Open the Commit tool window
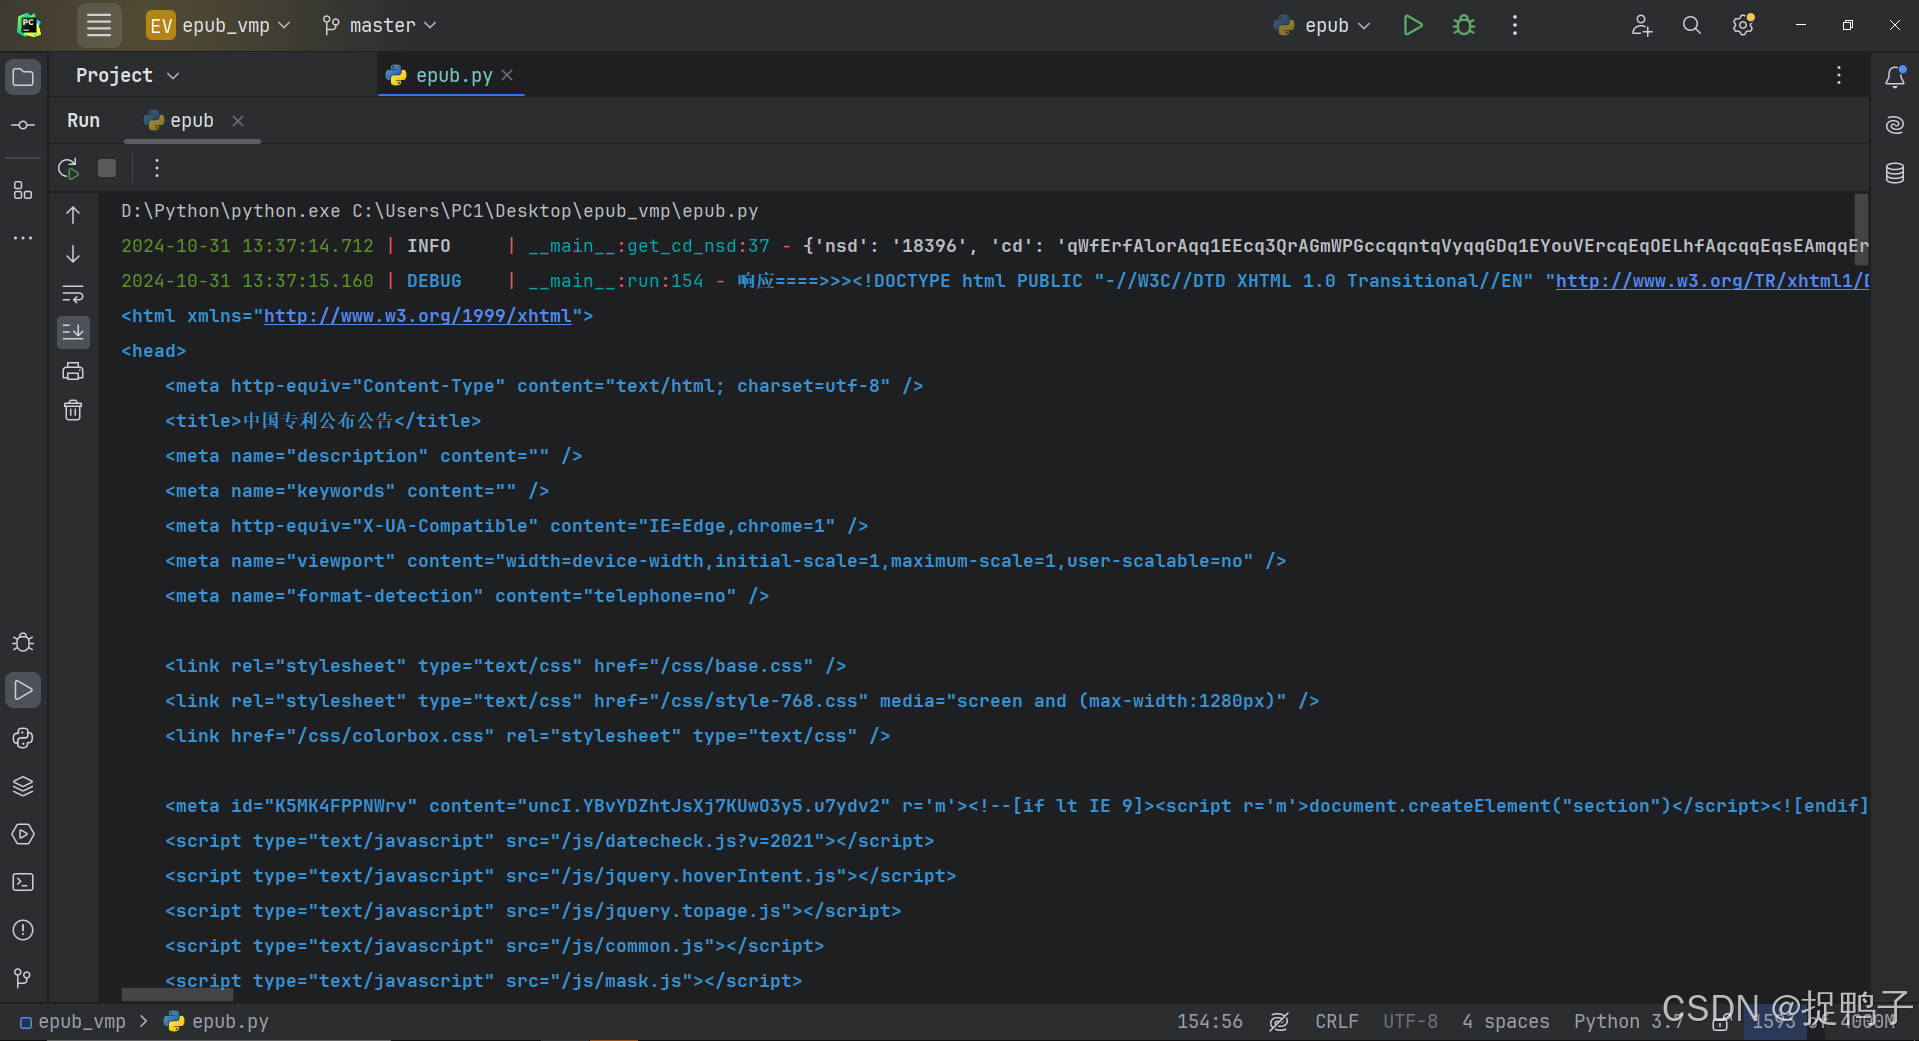The width and height of the screenshot is (1919, 1041). tap(23, 125)
